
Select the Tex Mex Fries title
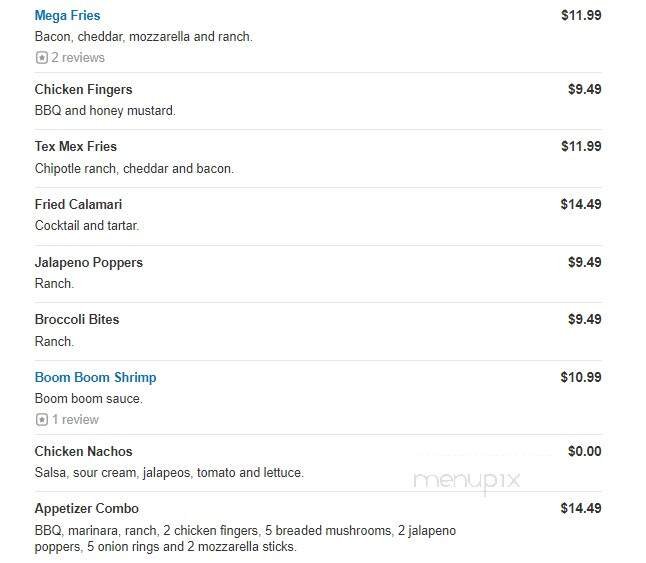[x=75, y=147]
